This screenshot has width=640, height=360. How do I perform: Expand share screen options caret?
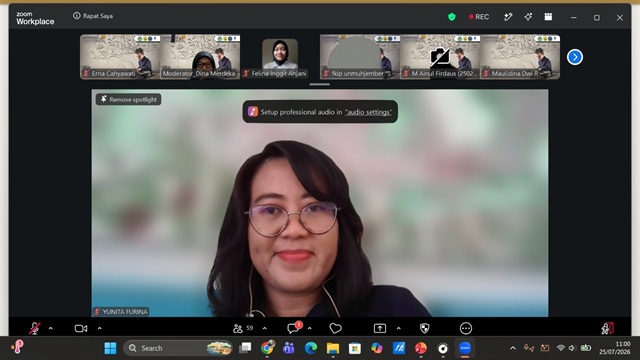[398, 328]
